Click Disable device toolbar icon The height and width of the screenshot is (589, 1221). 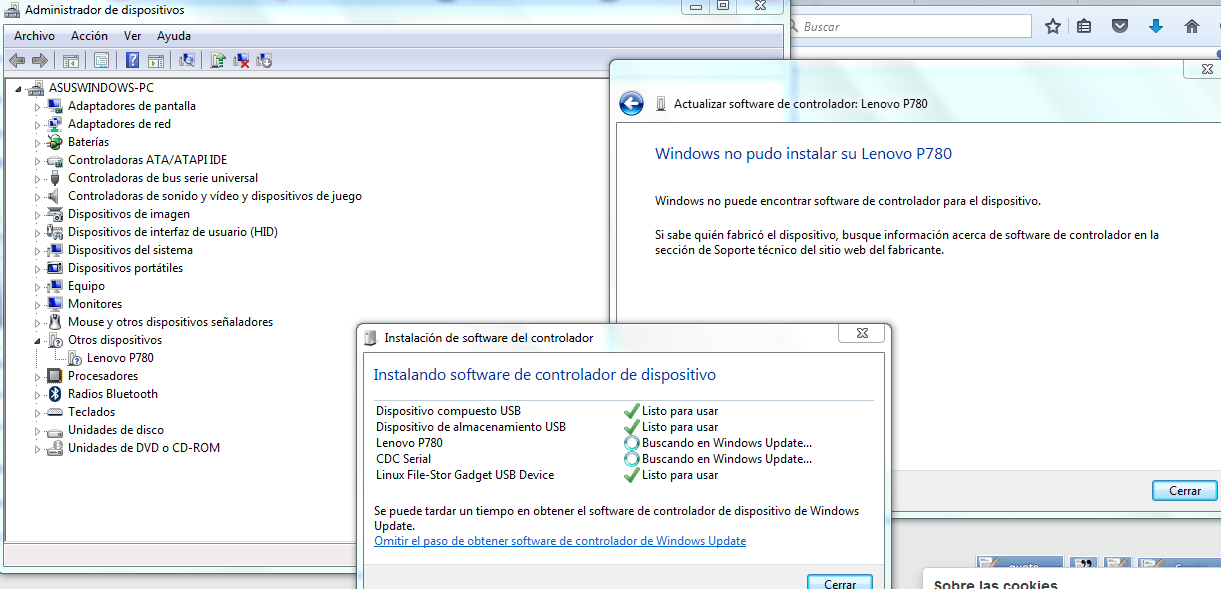(x=264, y=60)
